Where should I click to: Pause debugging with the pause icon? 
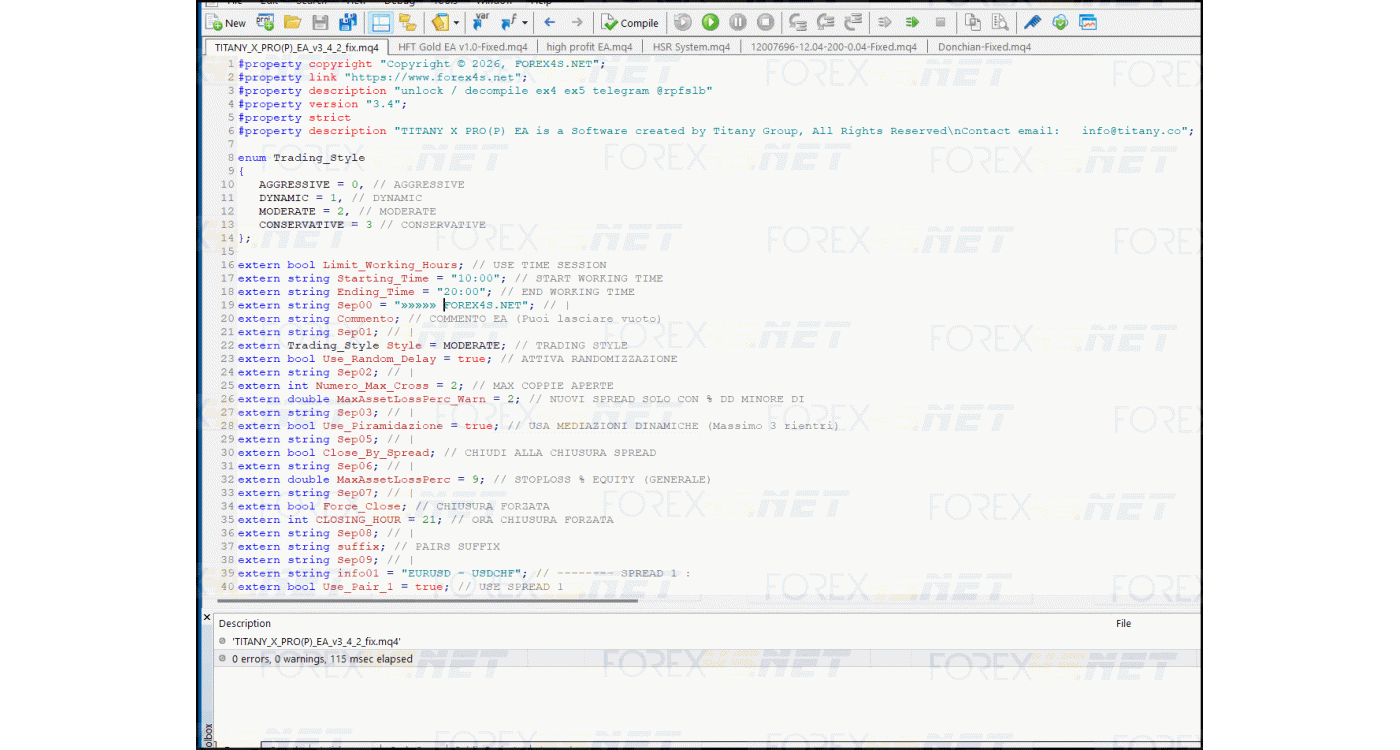[737, 22]
